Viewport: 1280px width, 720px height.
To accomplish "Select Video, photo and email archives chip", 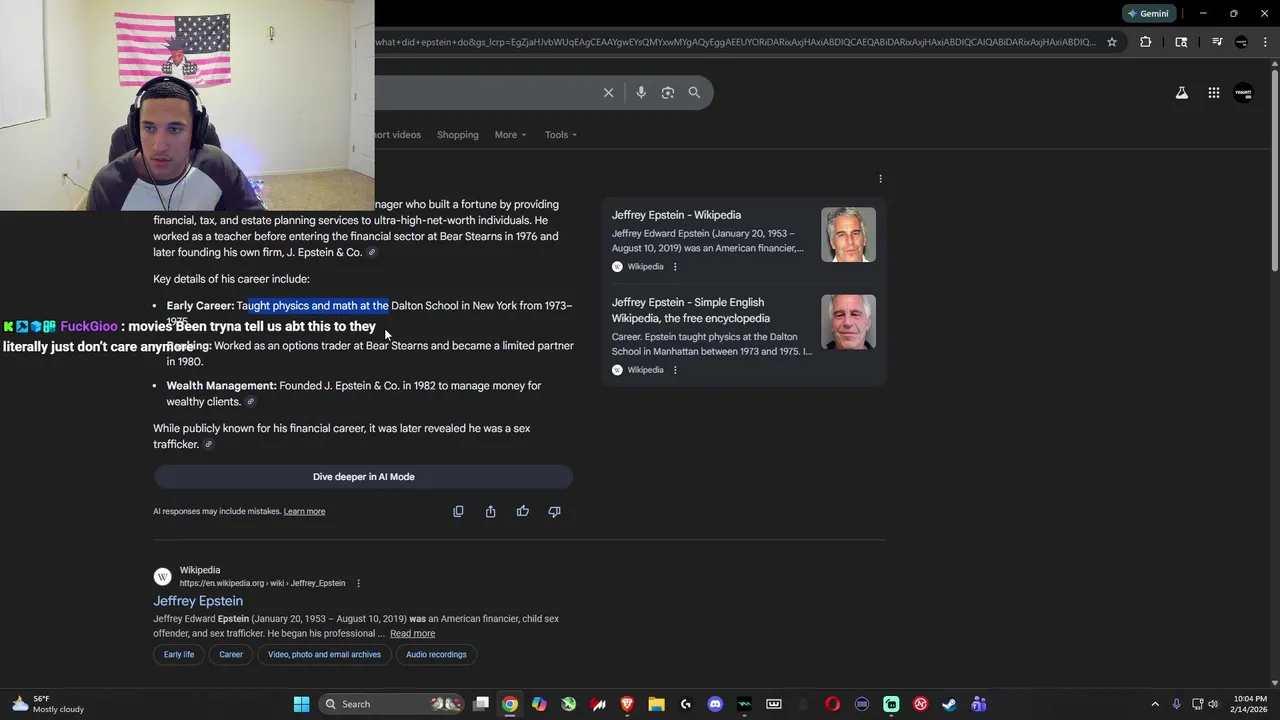I will coord(324,655).
